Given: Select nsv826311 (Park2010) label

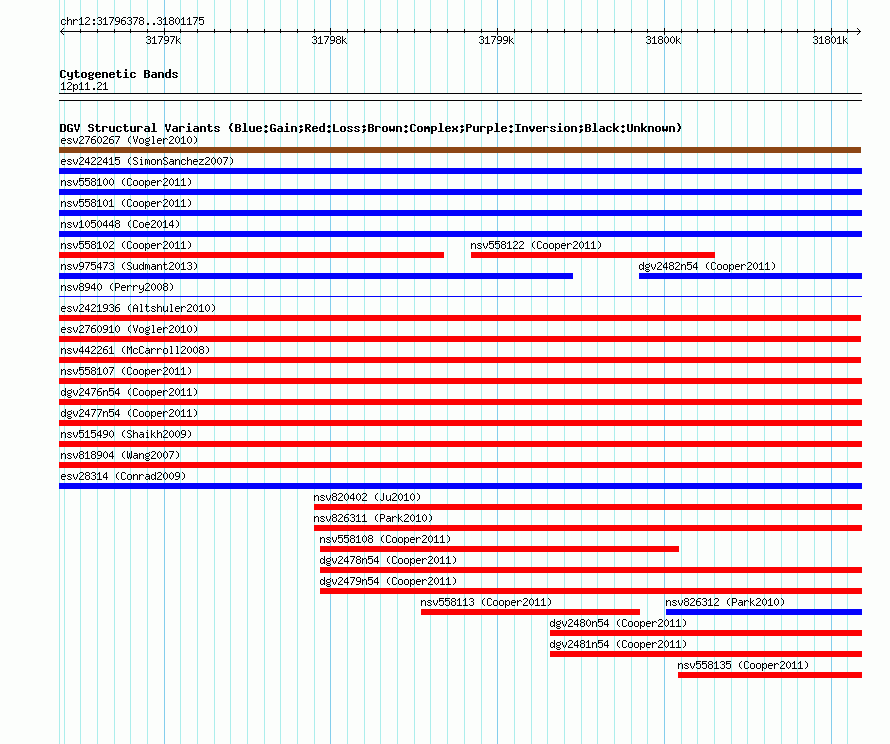Looking at the screenshot, I should (373, 518).
